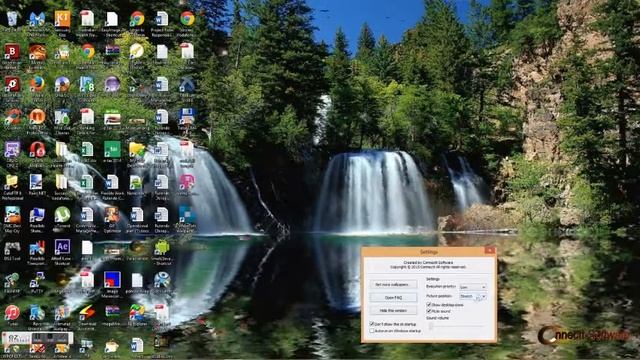Open the blue floppy disk desktop shortcut
Viewport: 640px width, 360px height.
click(x=187, y=117)
